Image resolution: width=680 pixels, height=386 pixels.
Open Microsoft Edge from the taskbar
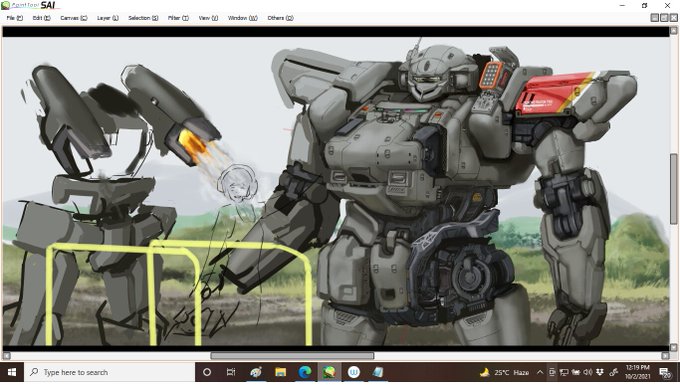point(305,372)
